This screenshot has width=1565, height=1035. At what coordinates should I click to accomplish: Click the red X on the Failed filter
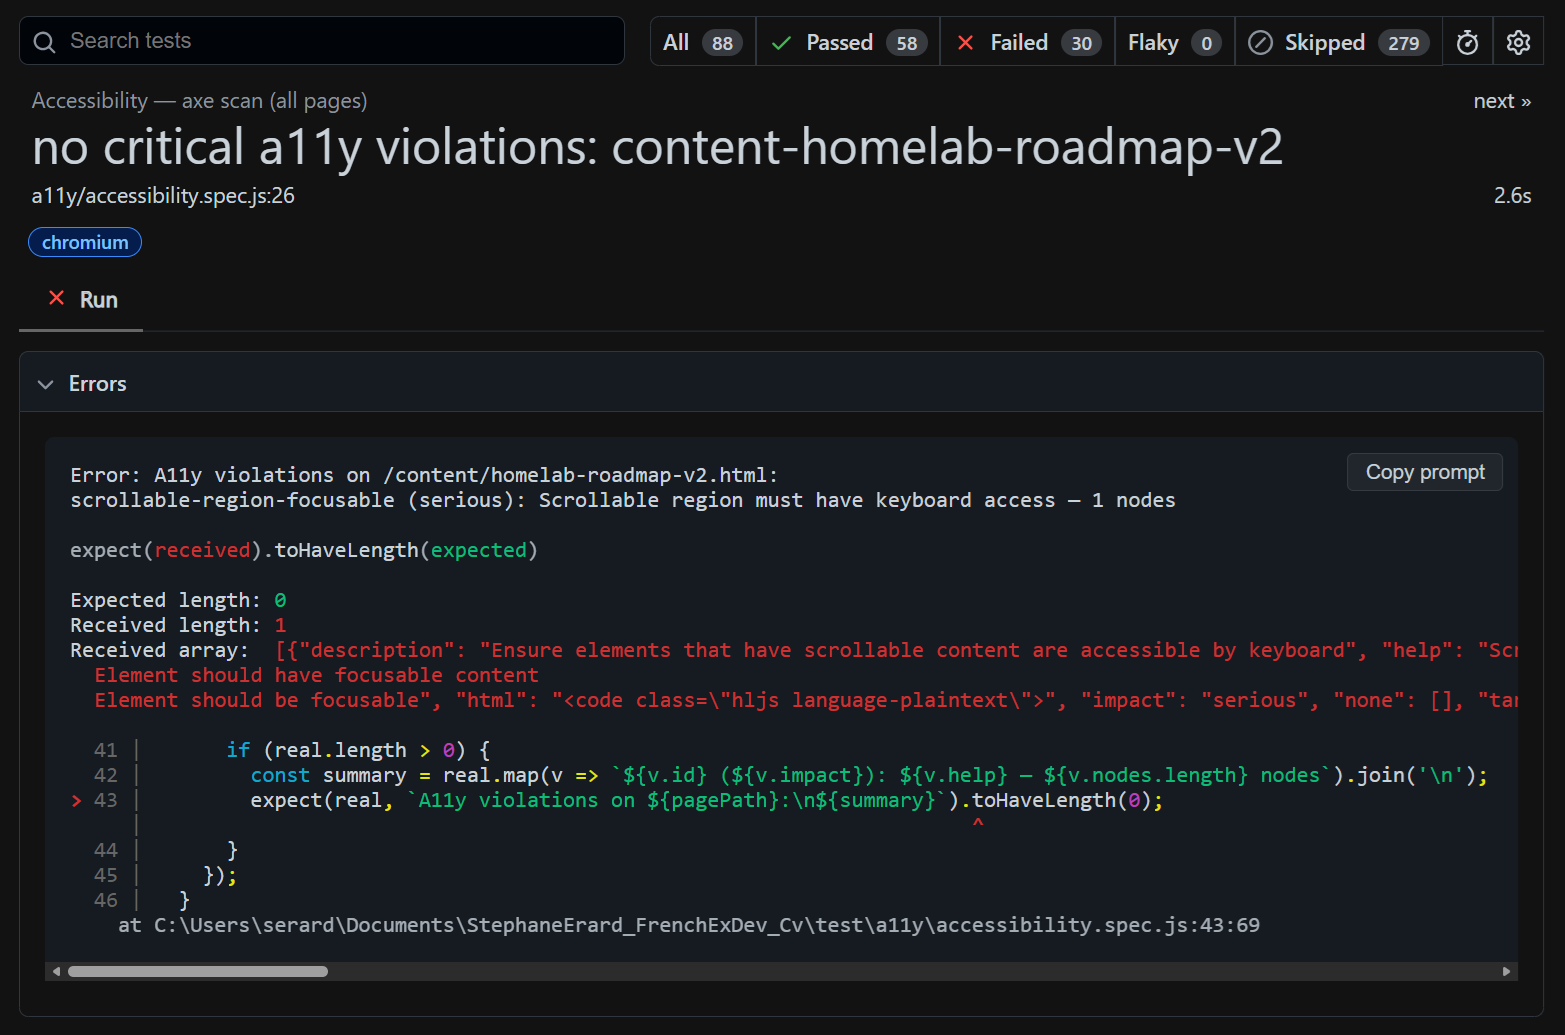(965, 41)
